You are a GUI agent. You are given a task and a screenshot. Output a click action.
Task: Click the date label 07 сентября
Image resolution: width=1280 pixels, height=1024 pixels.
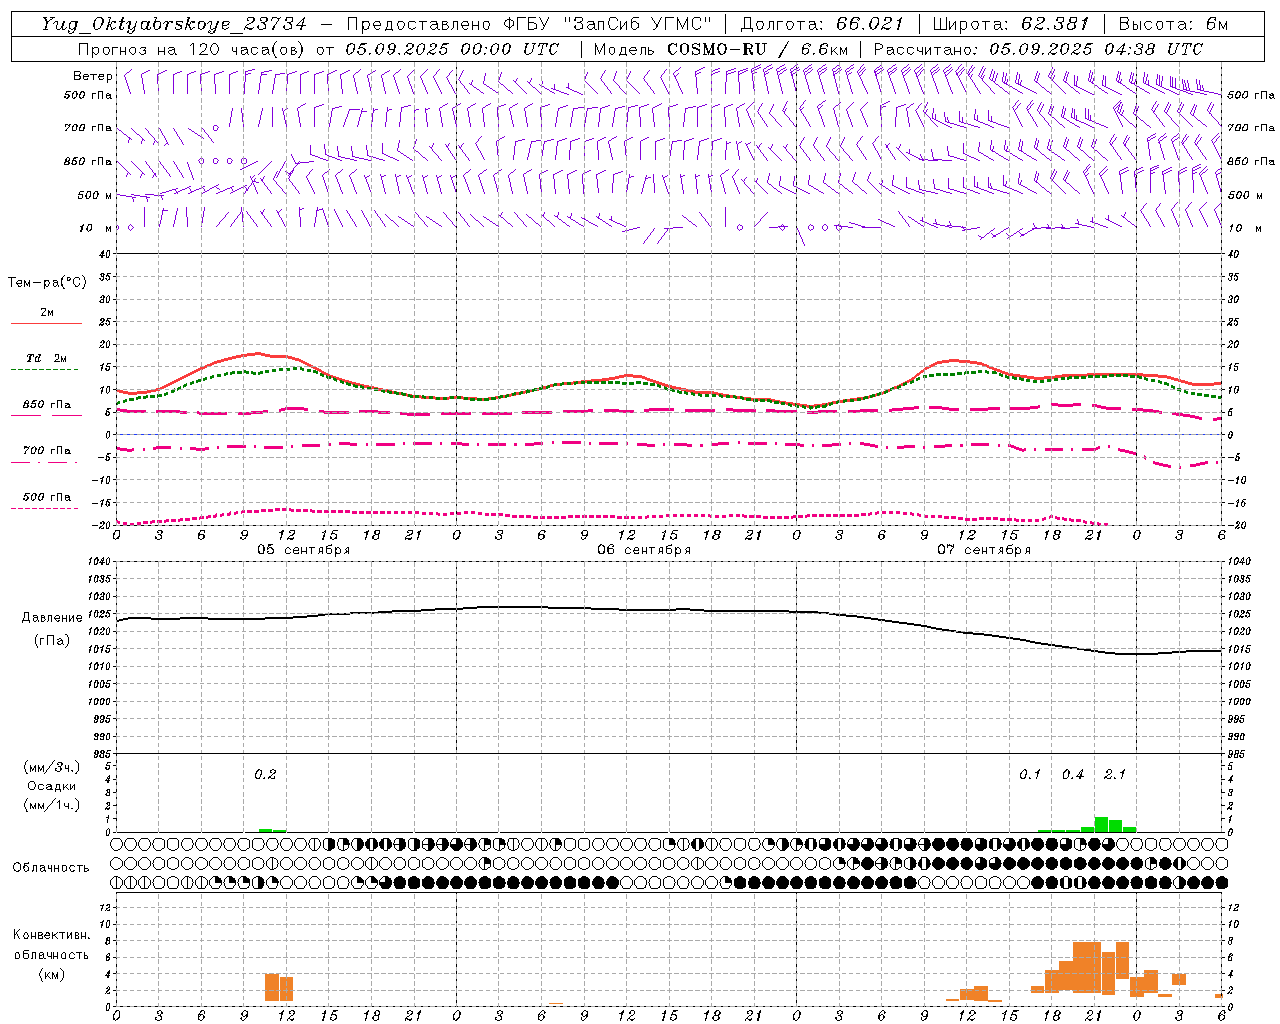point(984,550)
